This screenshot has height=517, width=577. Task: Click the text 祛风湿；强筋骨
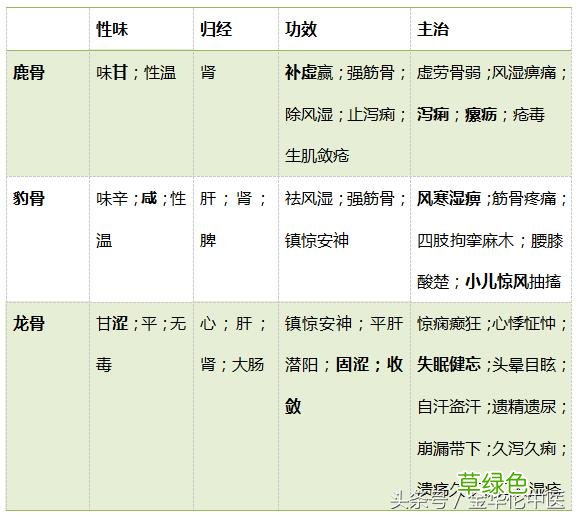click(345, 198)
